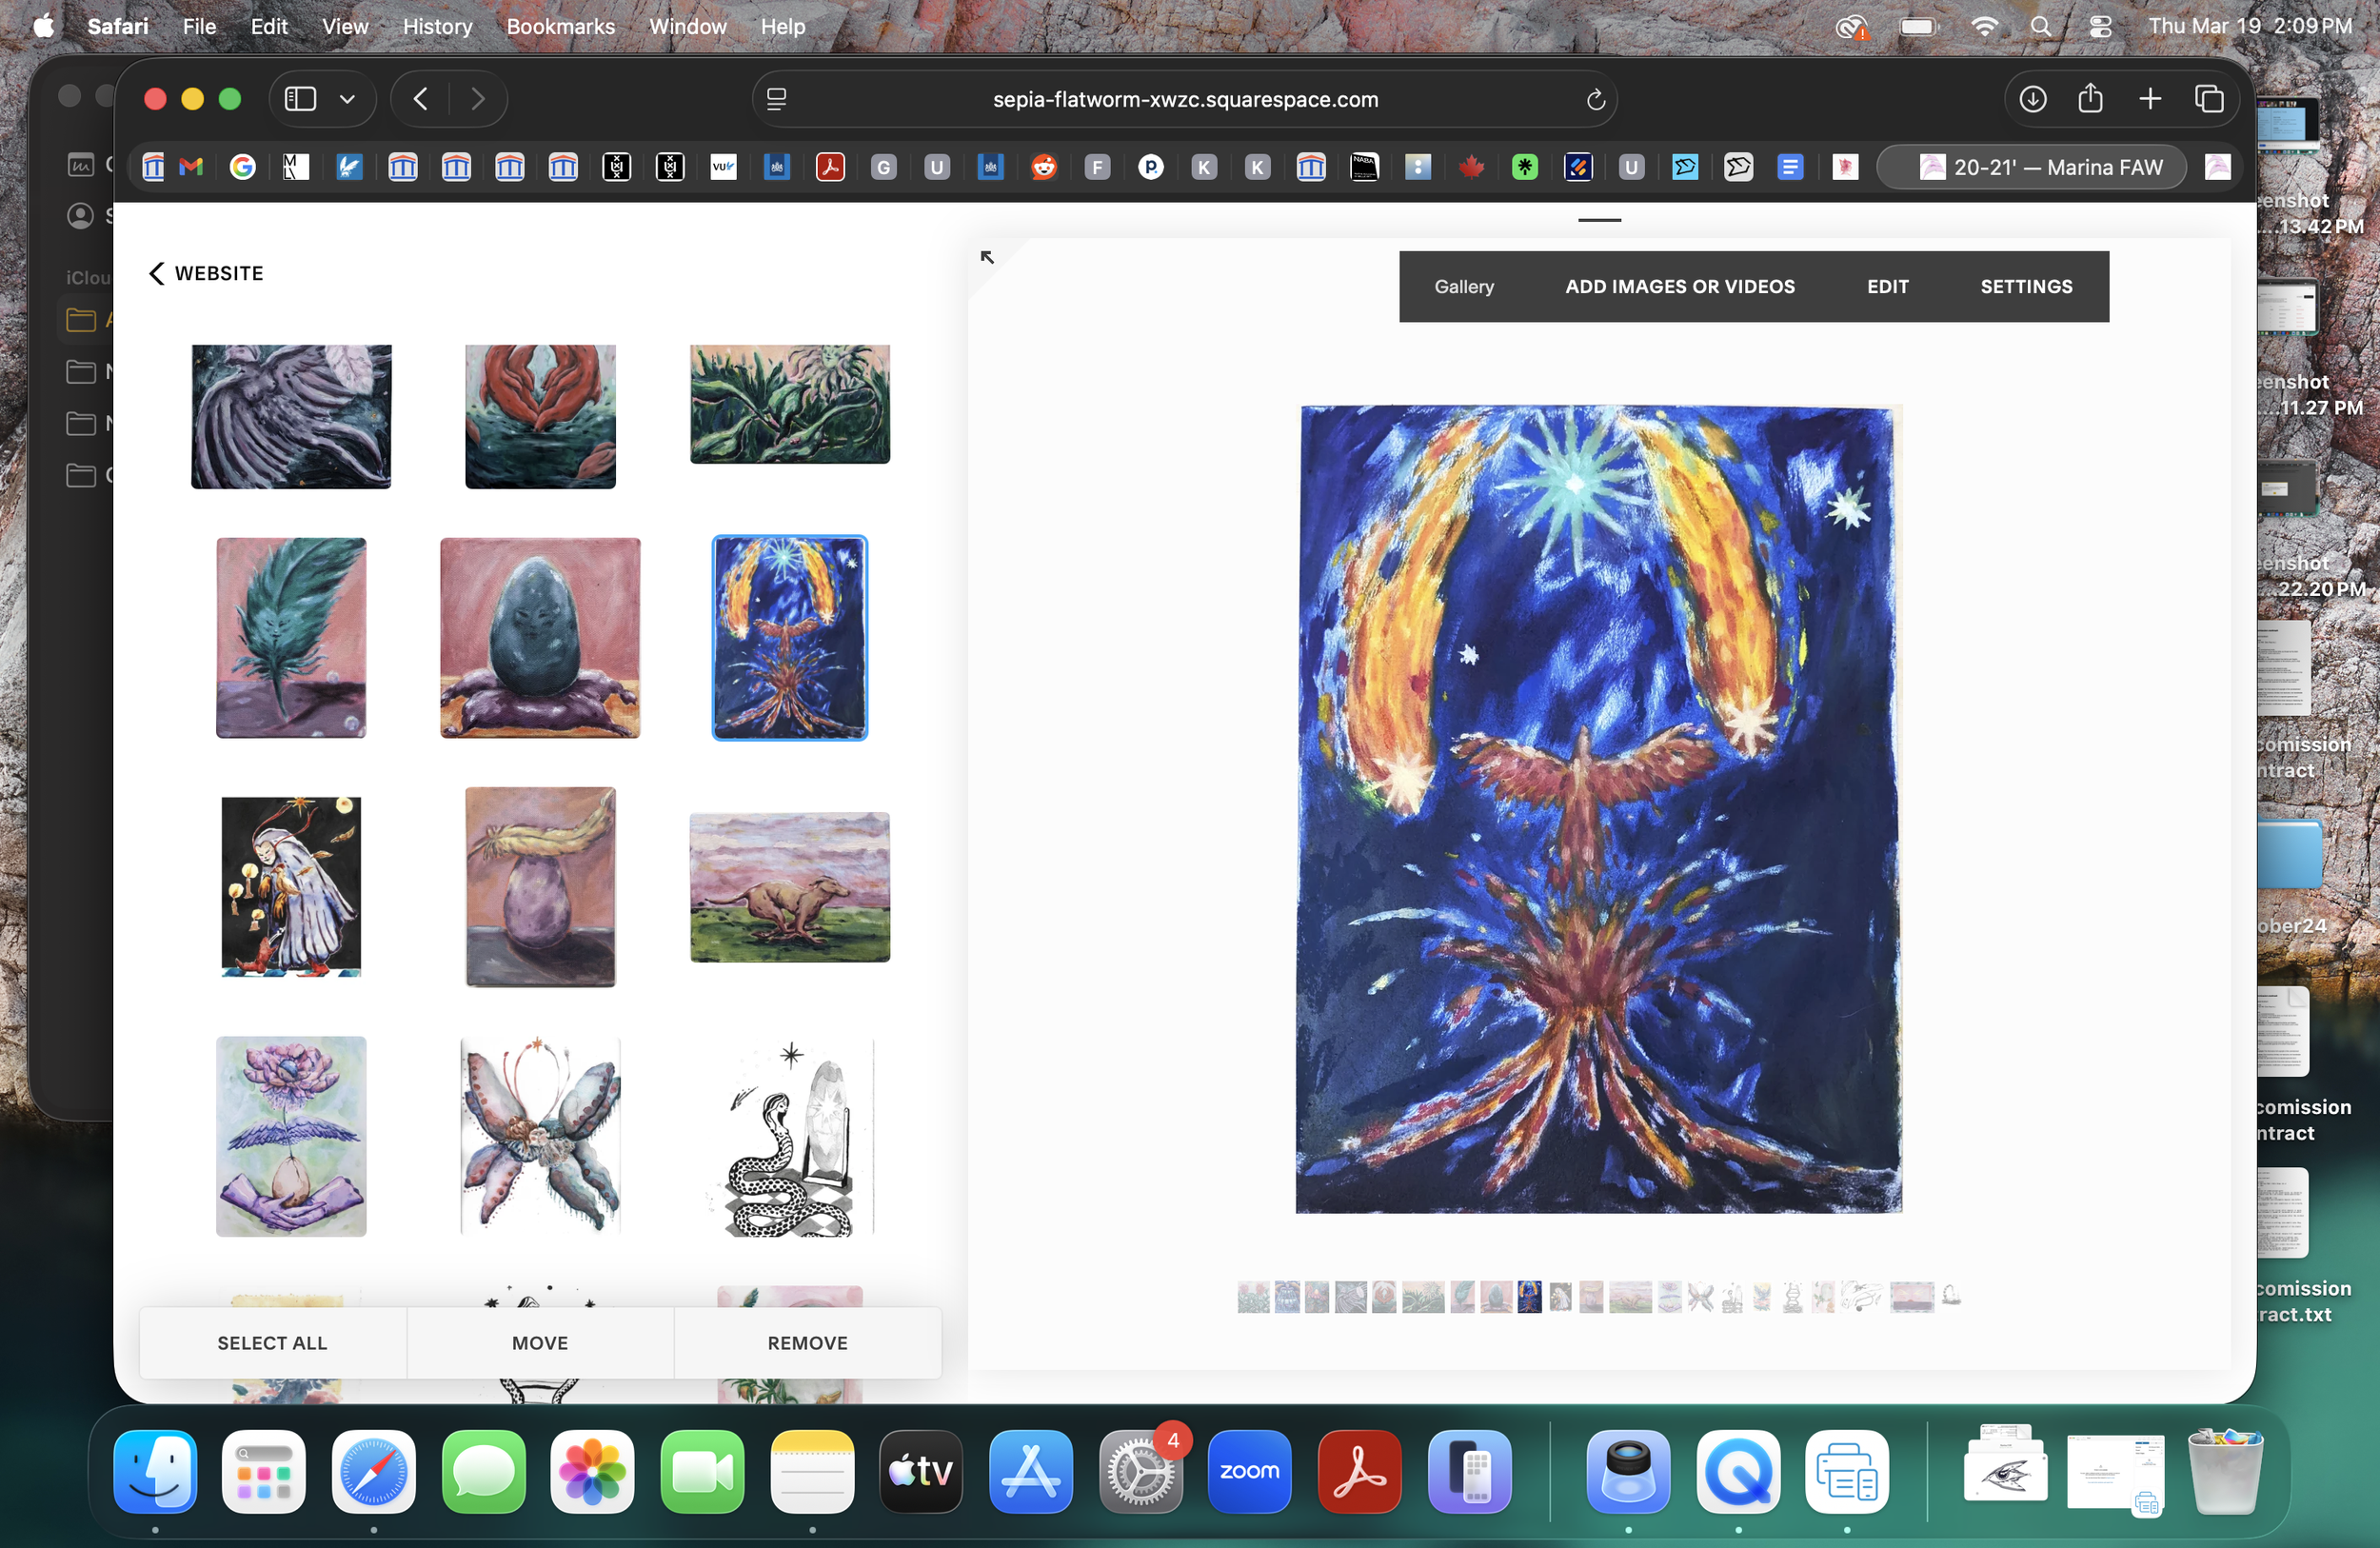Click the reload icon in the address bar
The width and height of the screenshot is (2380, 1548).
[x=1595, y=99]
